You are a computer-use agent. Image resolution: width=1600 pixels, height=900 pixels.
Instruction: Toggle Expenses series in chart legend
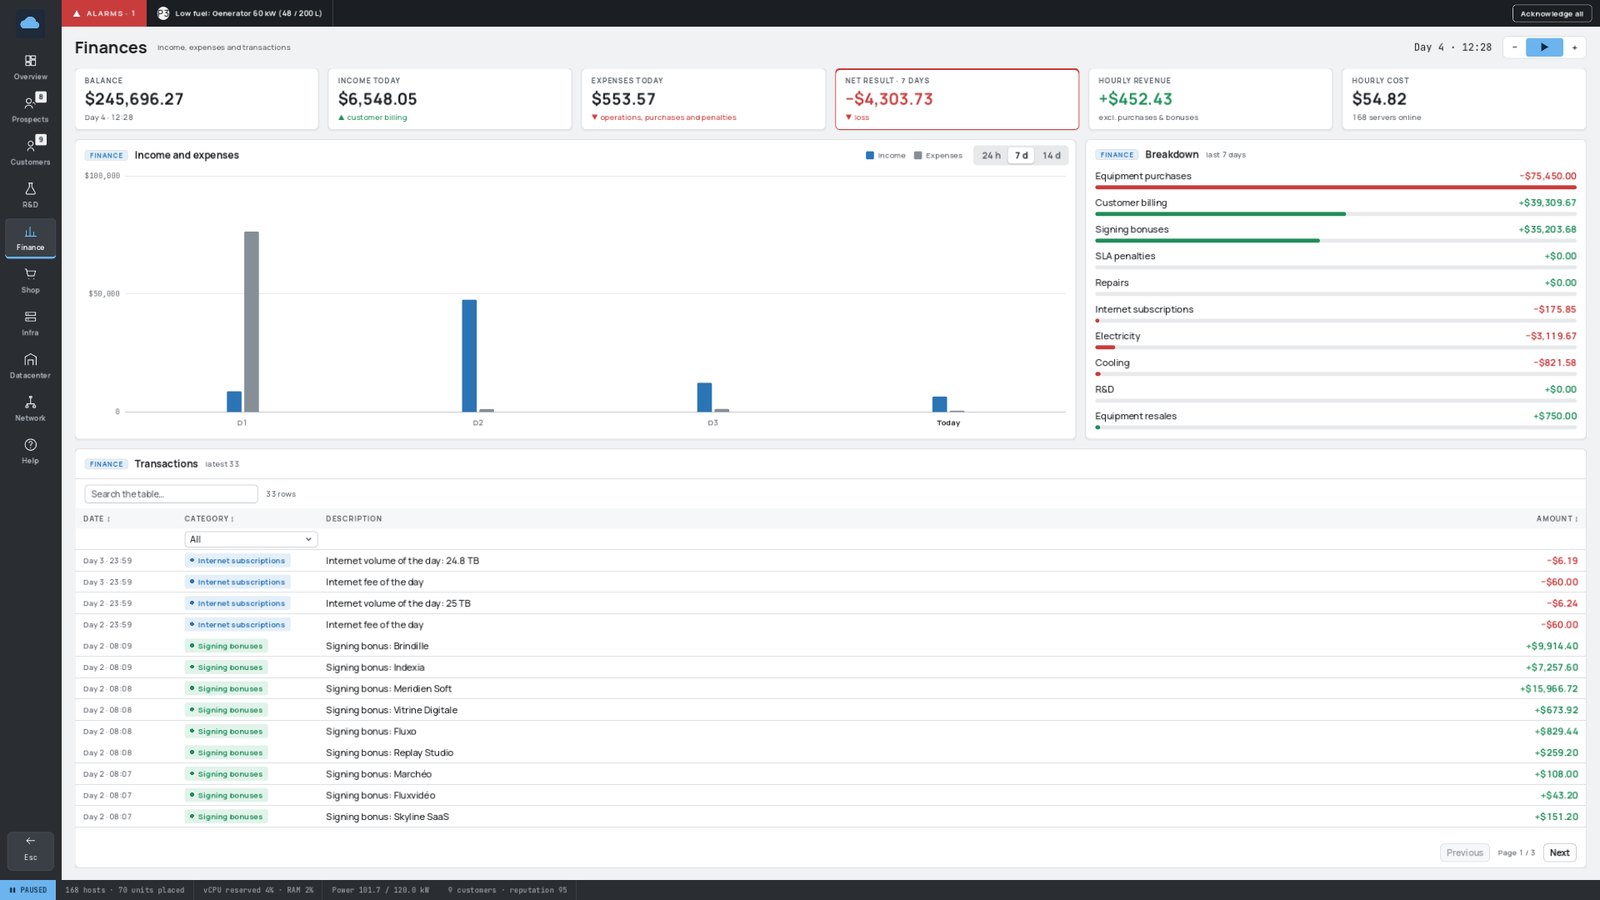pos(938,155)
